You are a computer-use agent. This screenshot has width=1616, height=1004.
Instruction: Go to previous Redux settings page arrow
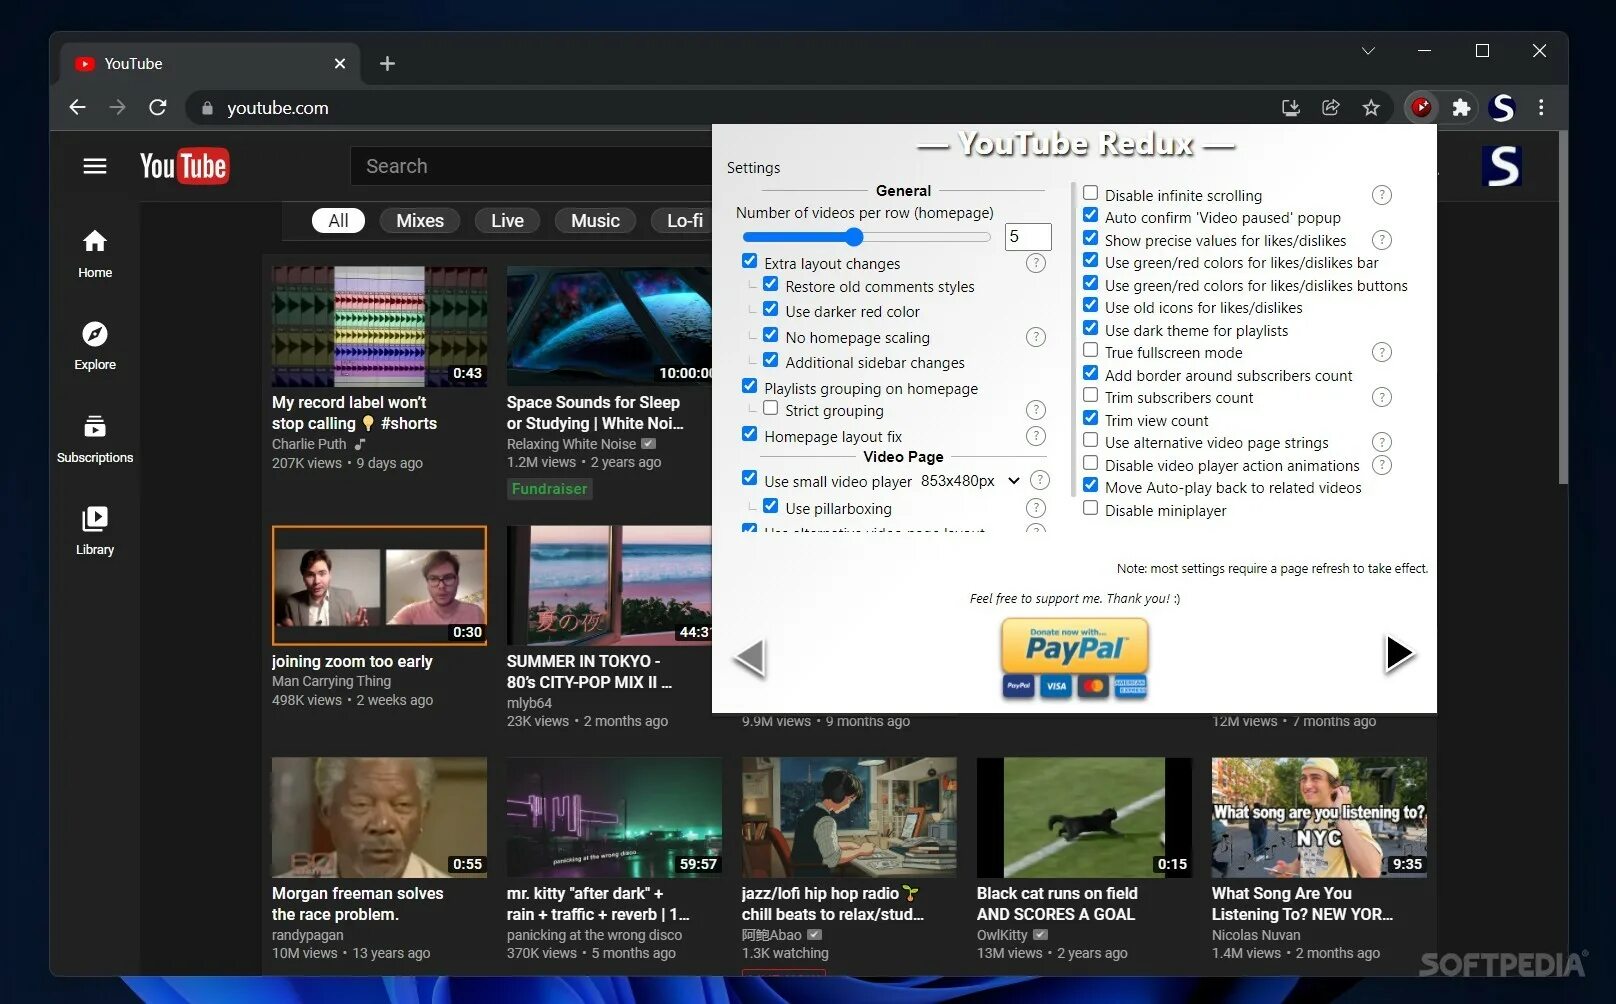click(750, 656)
